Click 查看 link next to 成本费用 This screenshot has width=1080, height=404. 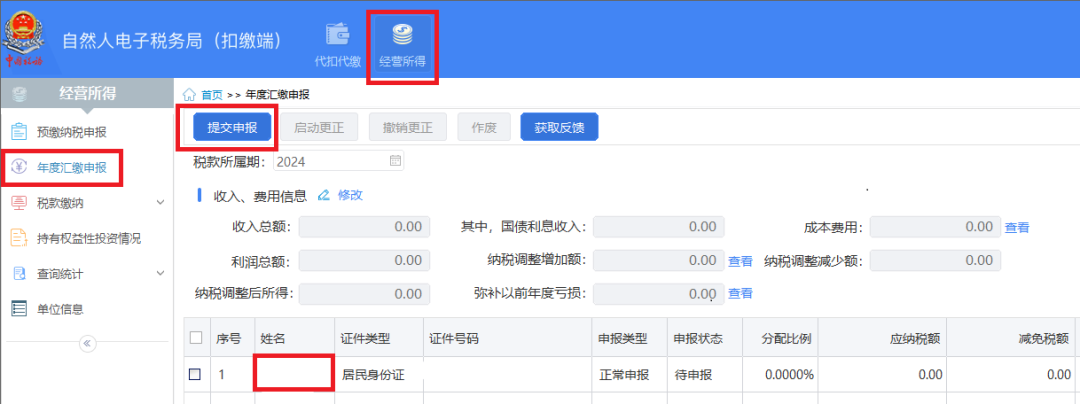coord(1017,227)
